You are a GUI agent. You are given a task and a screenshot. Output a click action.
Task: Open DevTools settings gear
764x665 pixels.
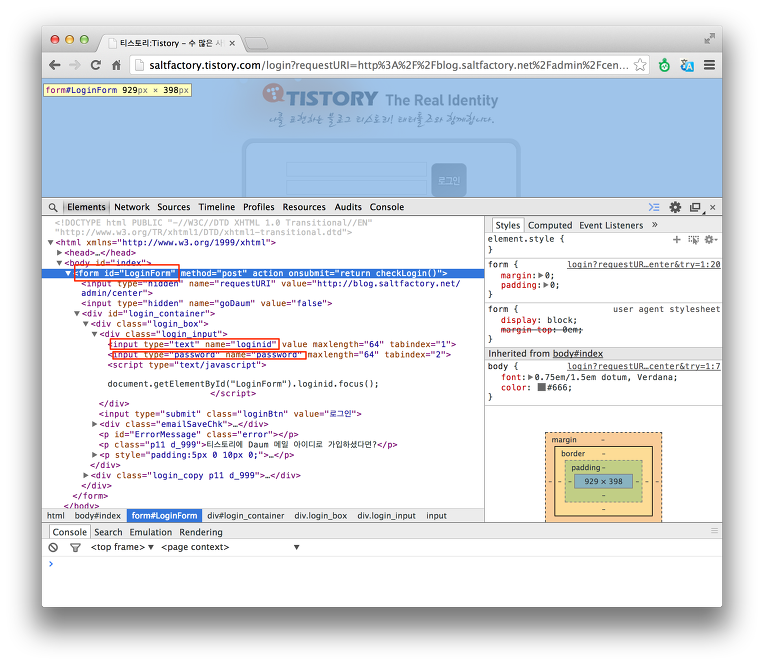[675, 207]
